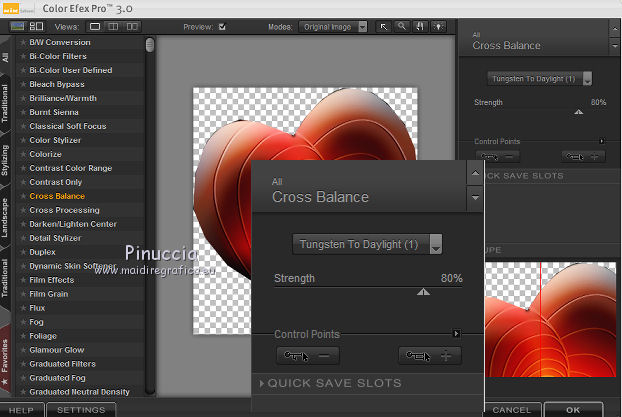Switch to single image view
The height and width of the screenshot is (417, 622).
pos(95,27)
